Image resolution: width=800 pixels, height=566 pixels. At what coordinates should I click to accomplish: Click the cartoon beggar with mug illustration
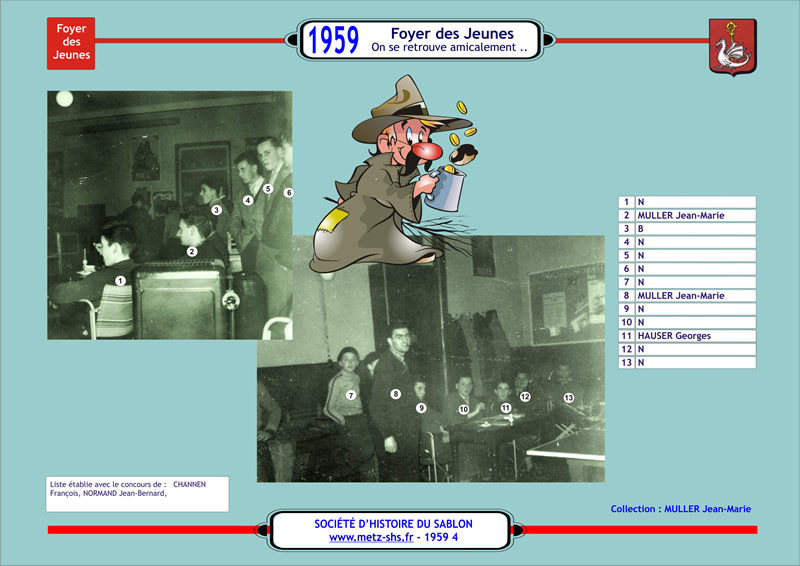tap(395, 174)
